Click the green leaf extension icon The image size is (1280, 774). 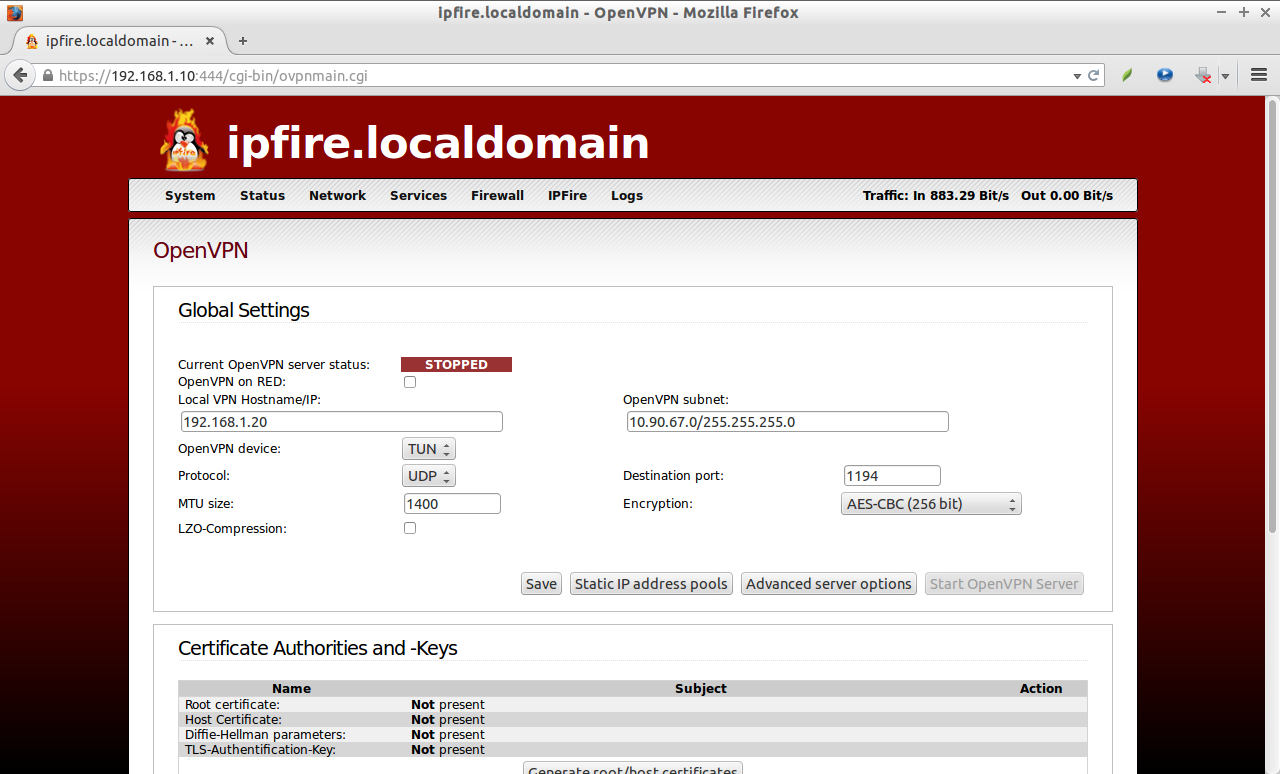tap(1127, 75)
